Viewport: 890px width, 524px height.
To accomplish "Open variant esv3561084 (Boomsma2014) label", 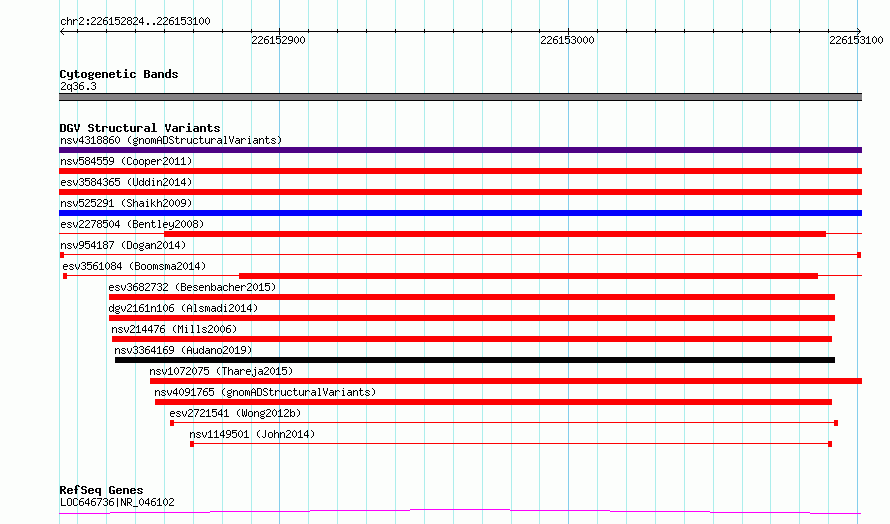I will pyautogui.click(x=134, y=266).
